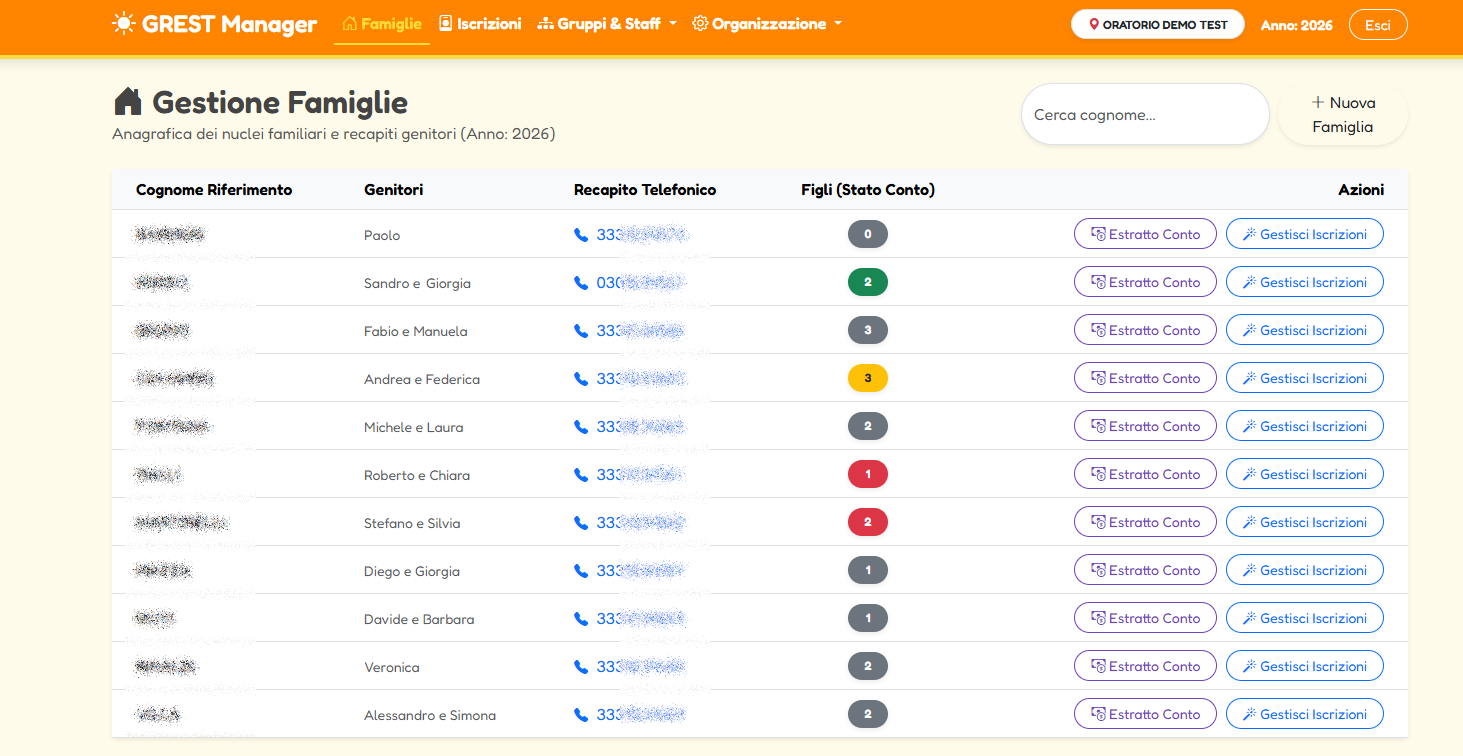Click the phone icon for Michele e Laura

[581, 427]
